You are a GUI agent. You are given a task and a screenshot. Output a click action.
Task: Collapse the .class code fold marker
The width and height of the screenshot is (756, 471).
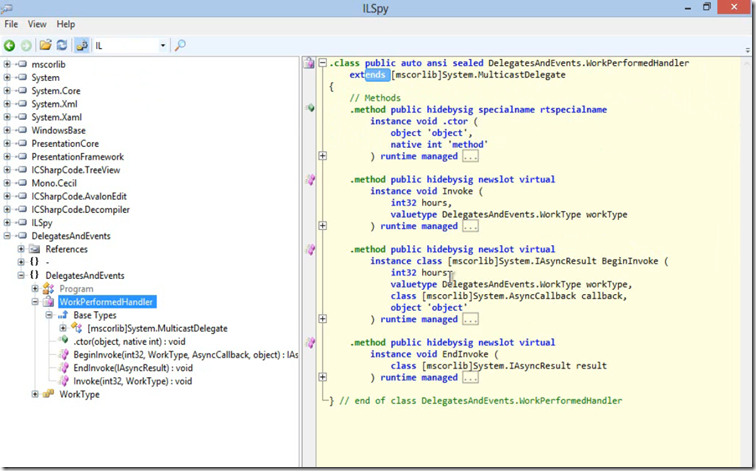tap(323, 63)
